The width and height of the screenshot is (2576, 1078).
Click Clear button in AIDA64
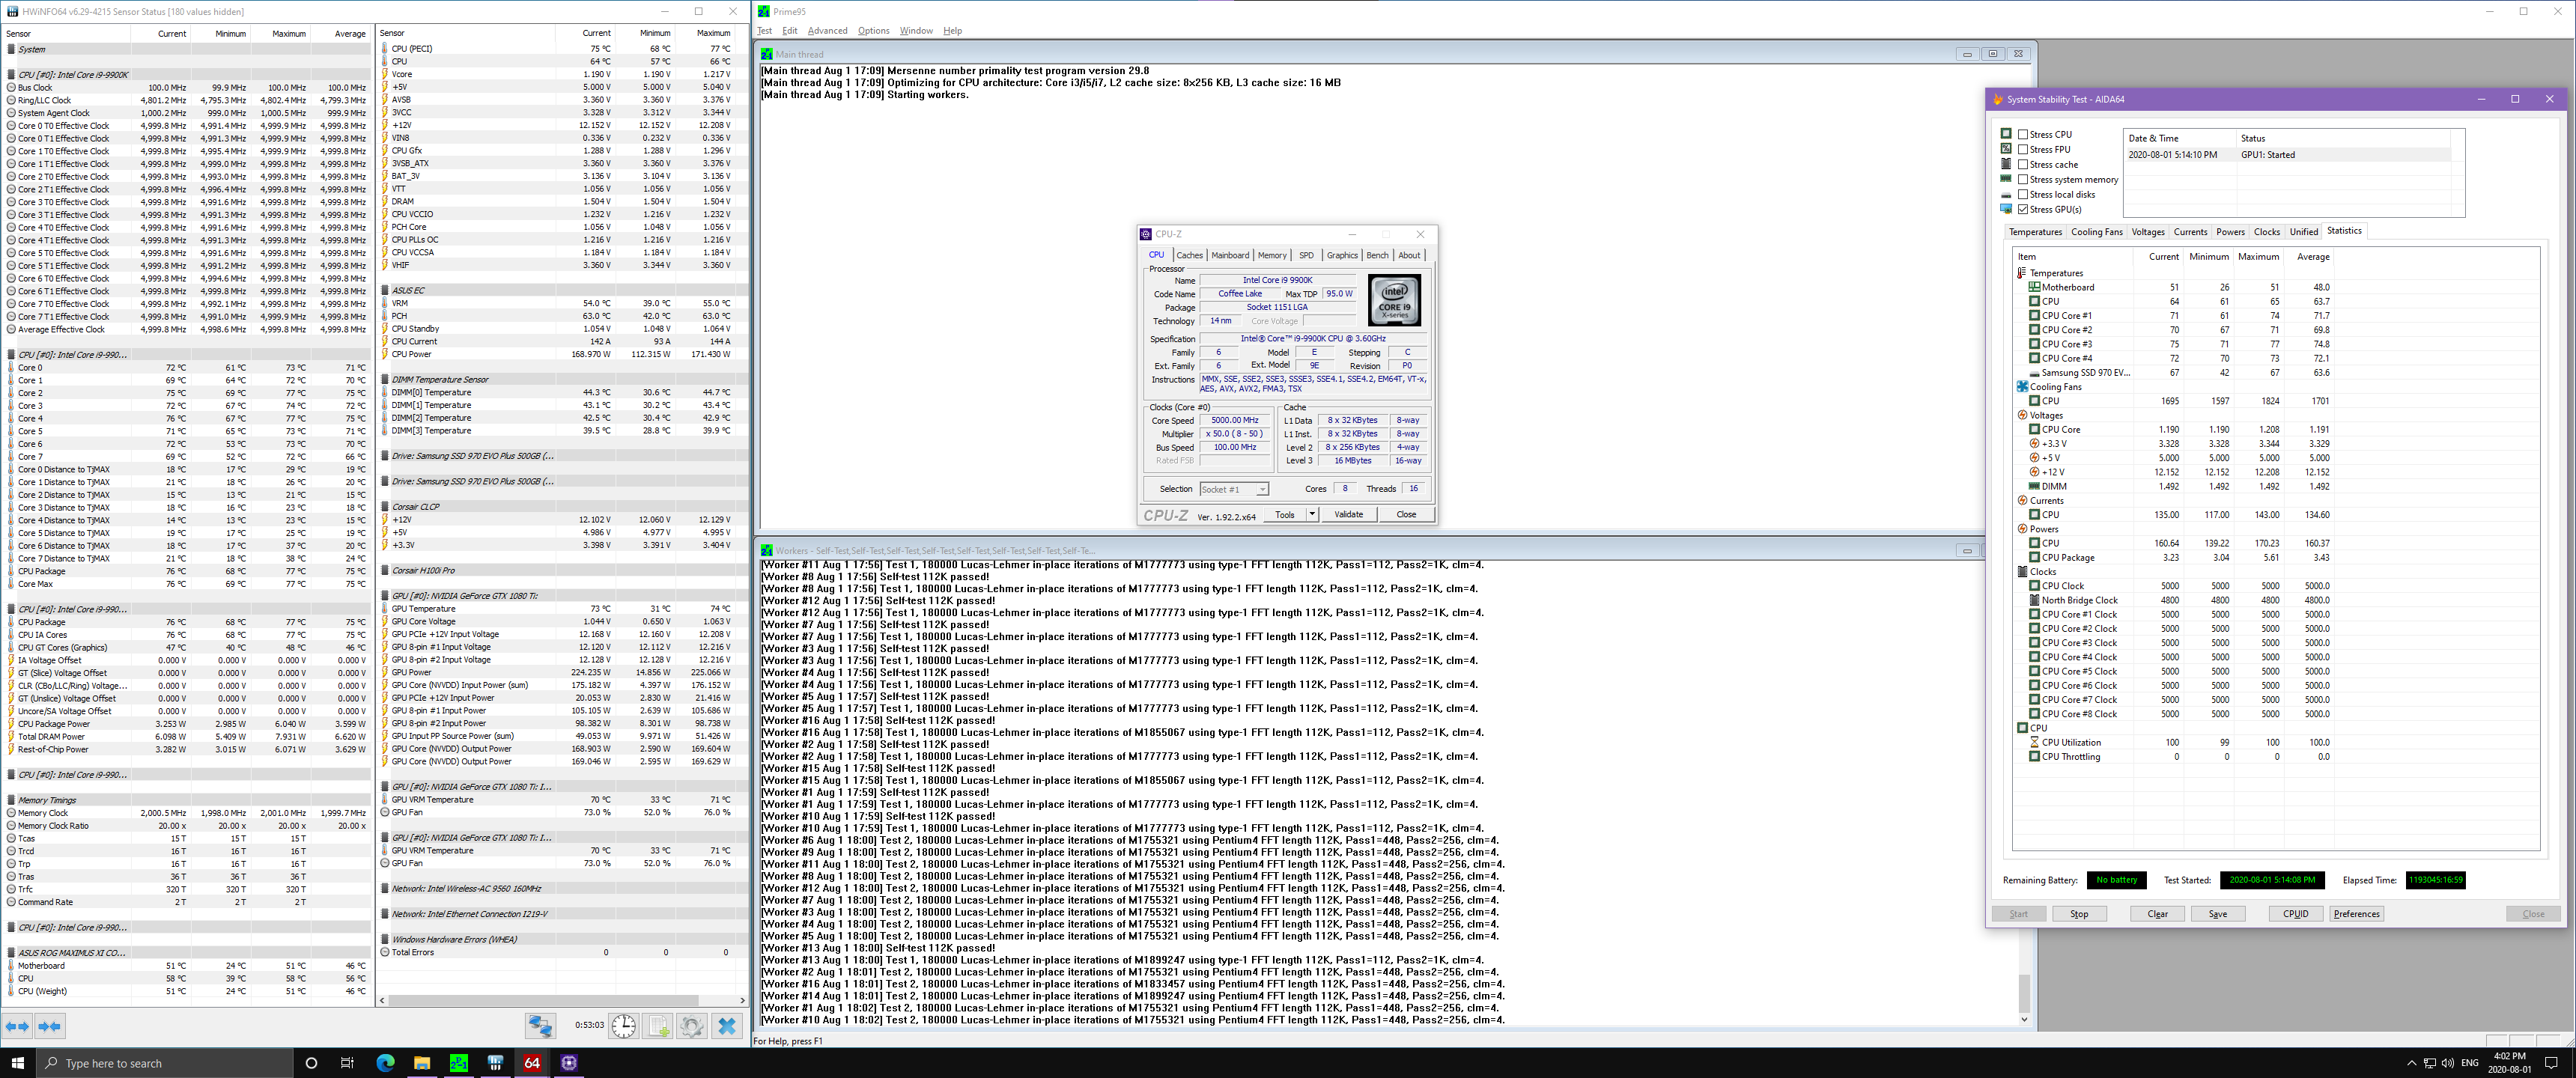pyautogui.click(x=2157, y=914)
